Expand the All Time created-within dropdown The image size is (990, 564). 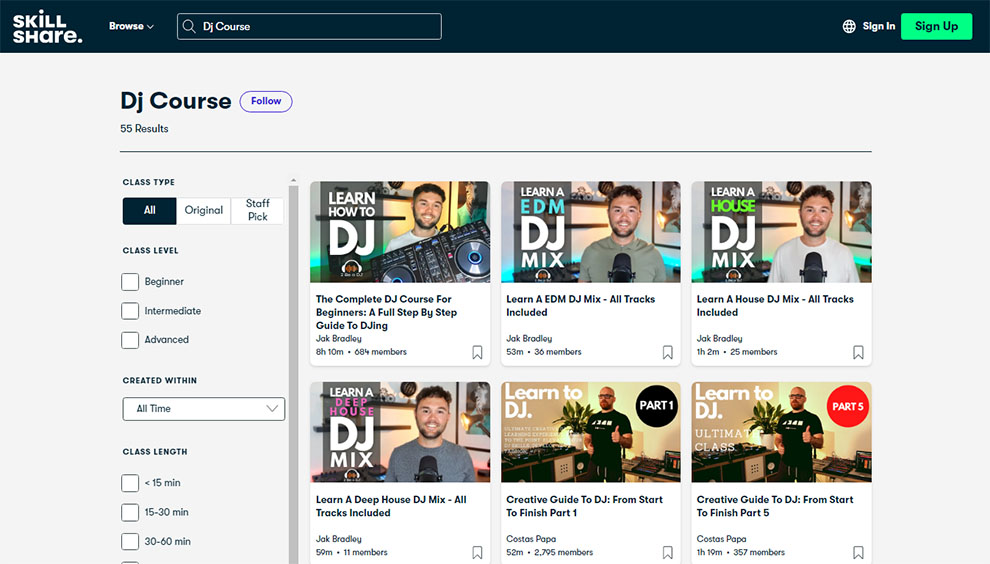[x=203, y=409]
